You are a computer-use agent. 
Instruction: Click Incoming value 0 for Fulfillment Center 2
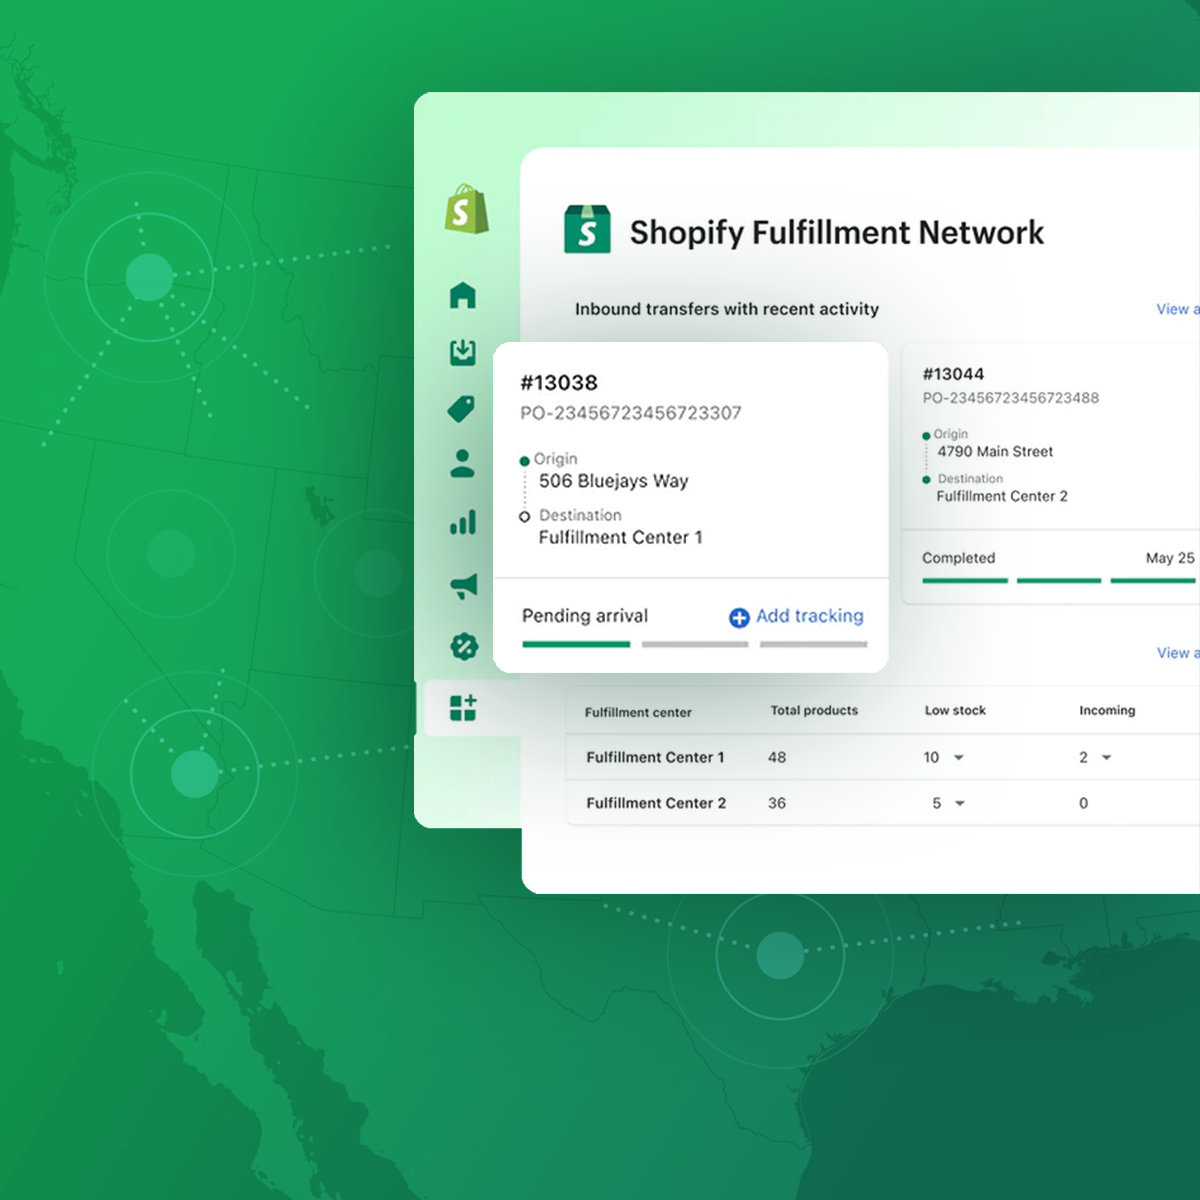click(1084, 803)
